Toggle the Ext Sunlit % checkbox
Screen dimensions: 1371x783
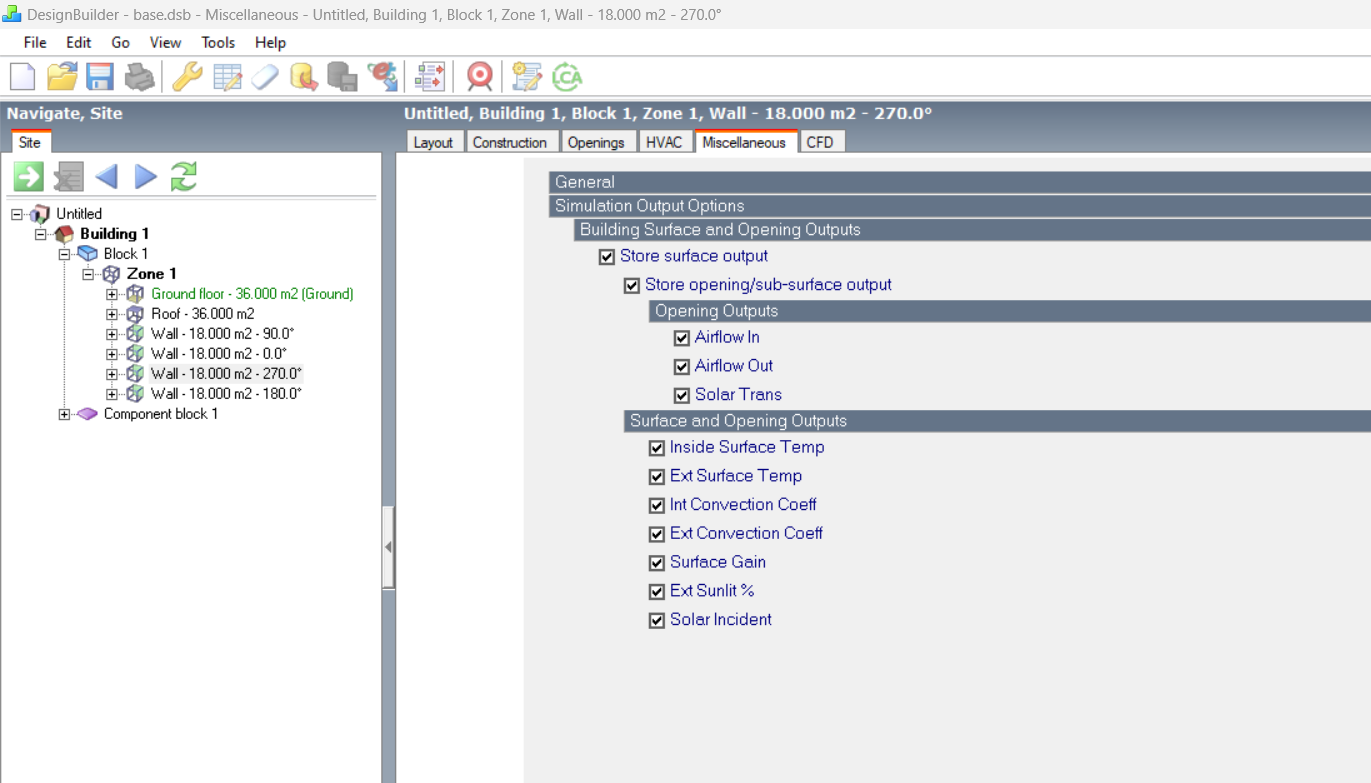pyautogui.click(x=657, y=592)
